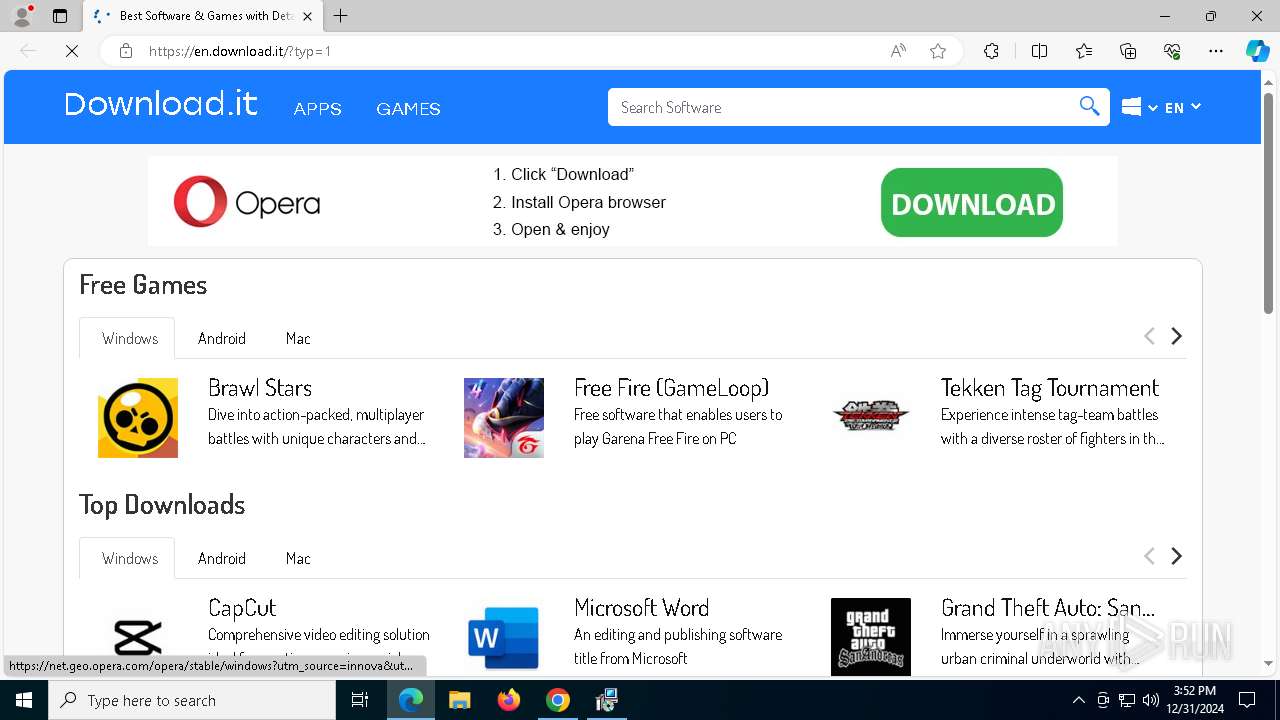Open the Extensions puzzle icon
This screenshot has width=1280, height=720.
(991, 51)
